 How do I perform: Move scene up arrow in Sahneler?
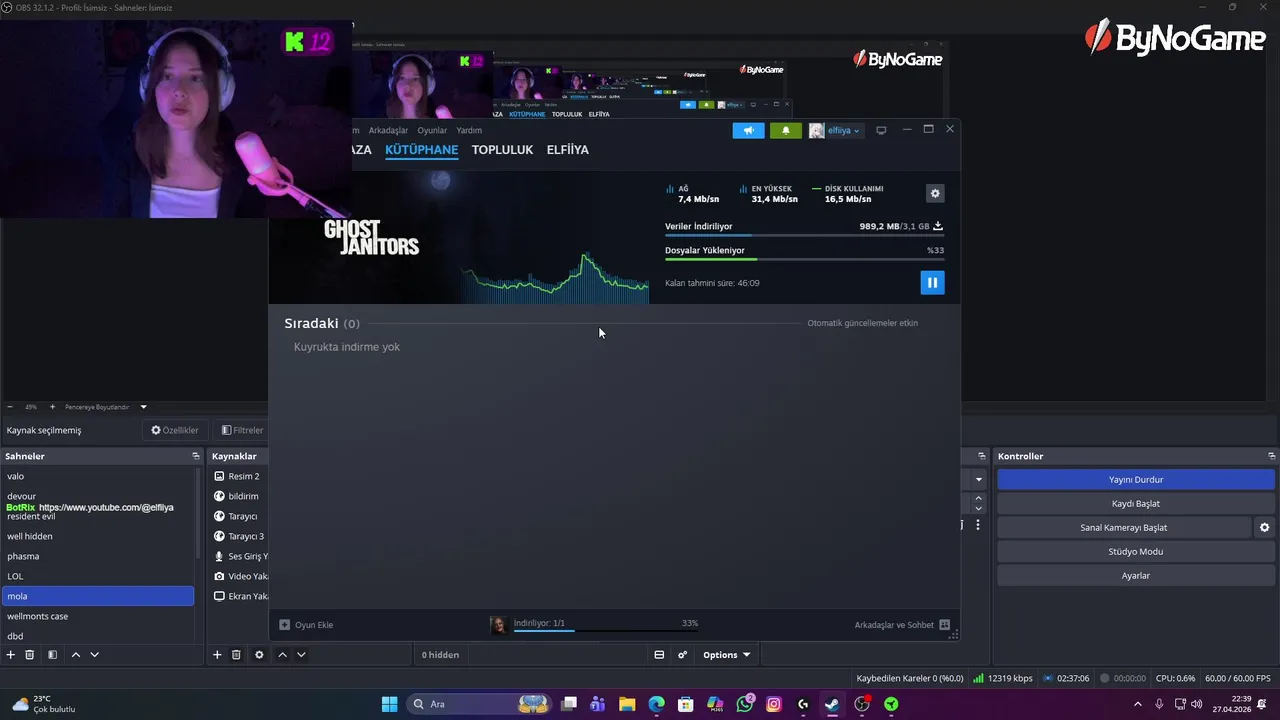tap(75, 655)
